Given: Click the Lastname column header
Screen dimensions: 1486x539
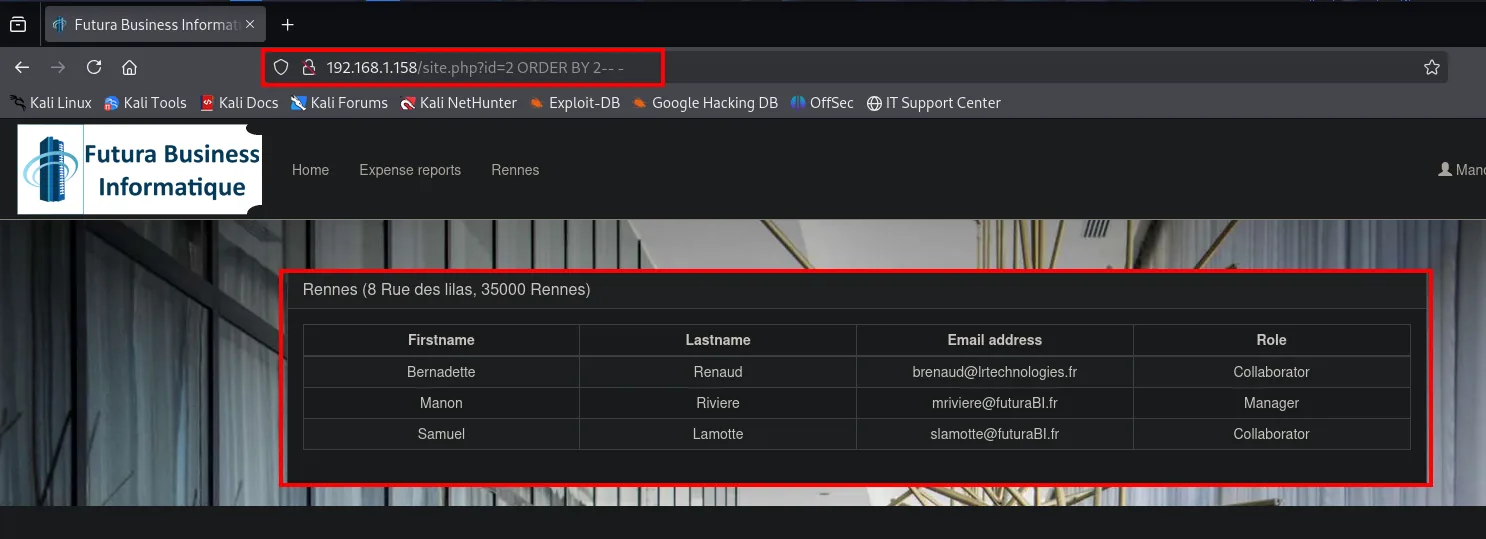Looking at the screenshot, I should point(718,340).
